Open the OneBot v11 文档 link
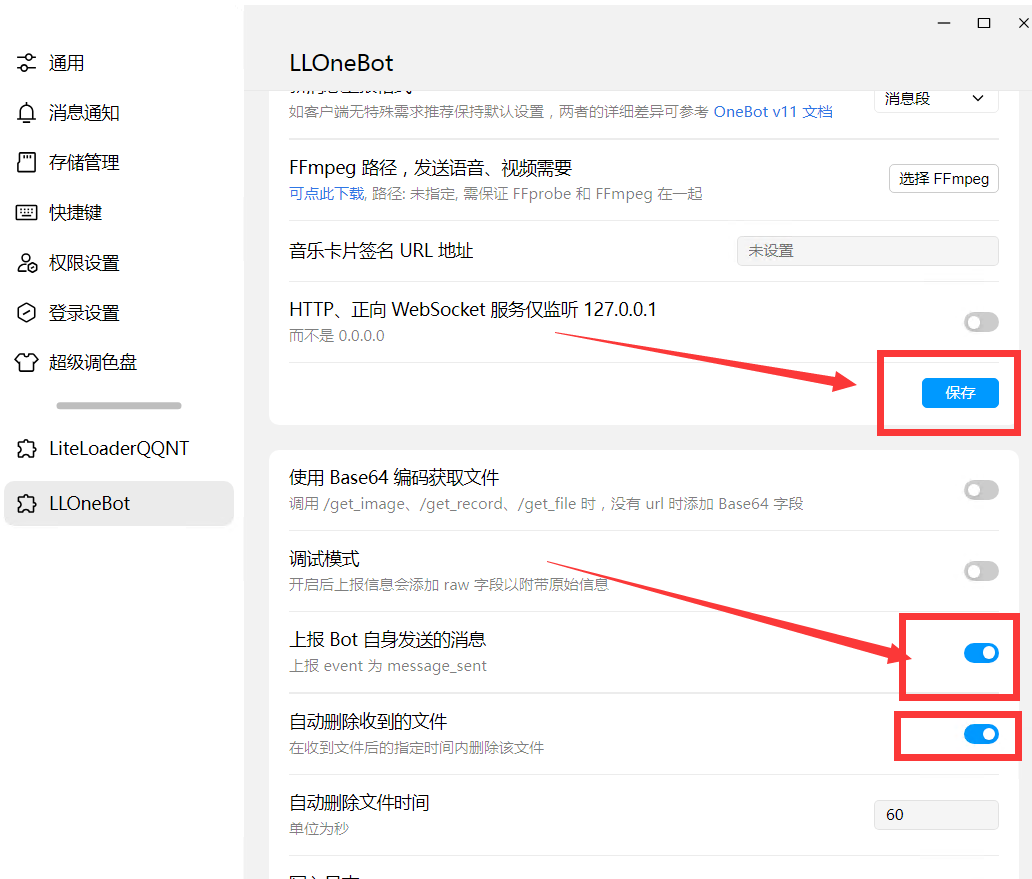1032x879 pixels. tap(772, 112)
